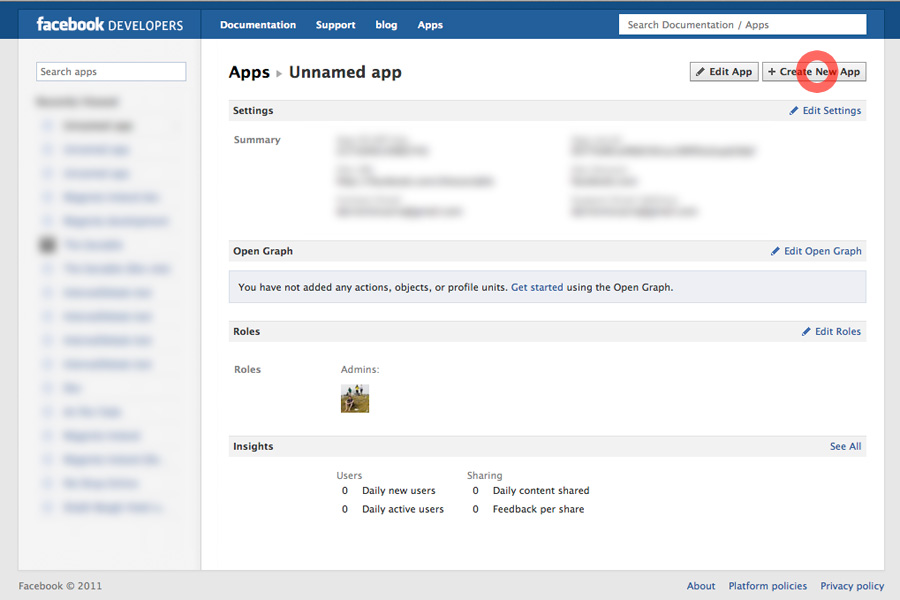
Task: Click the facebook DEVELOPERS logo
Action: (109, 24)
